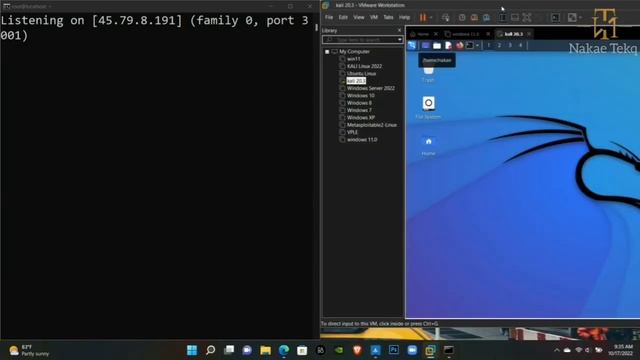Close the Home tab
The width and height of the screenshot is (640, 360).
click(x=436, y=34)
